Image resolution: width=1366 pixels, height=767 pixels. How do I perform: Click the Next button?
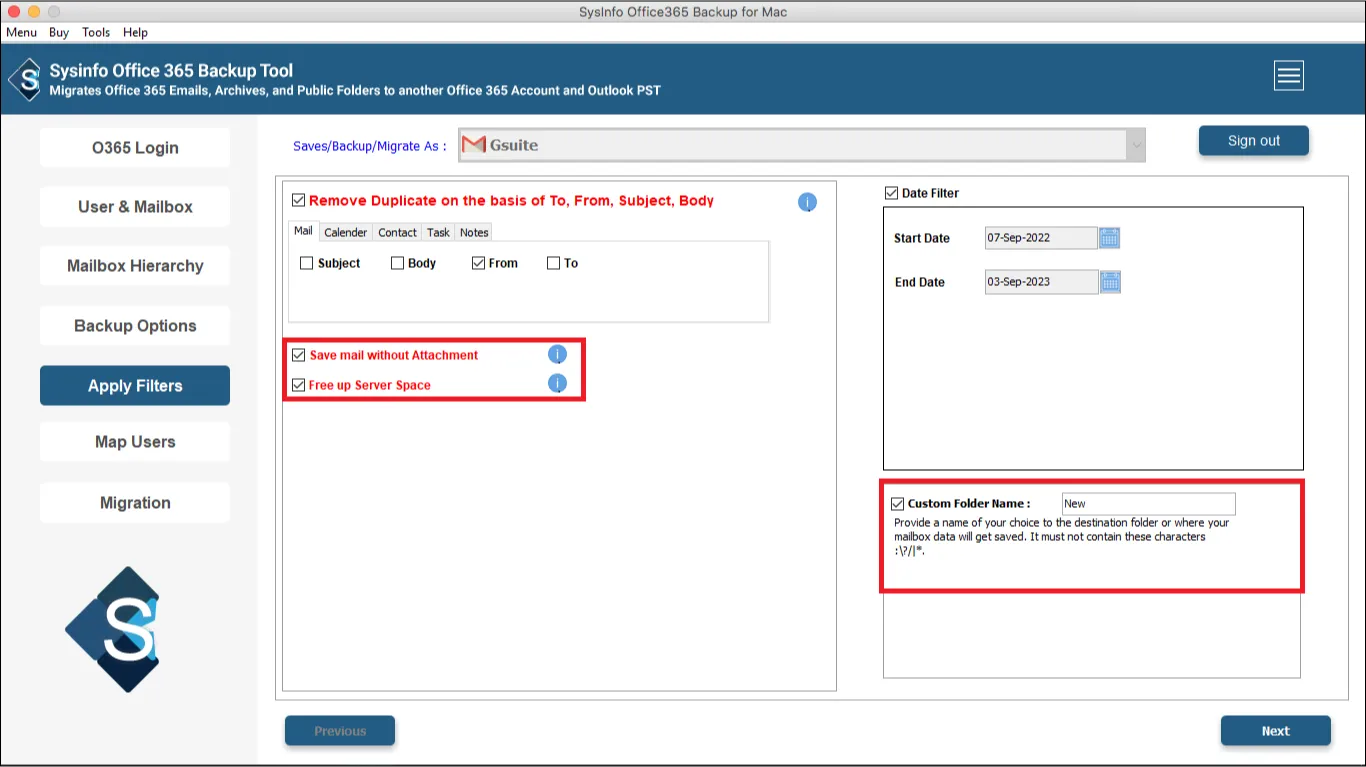click(1275, 731)
